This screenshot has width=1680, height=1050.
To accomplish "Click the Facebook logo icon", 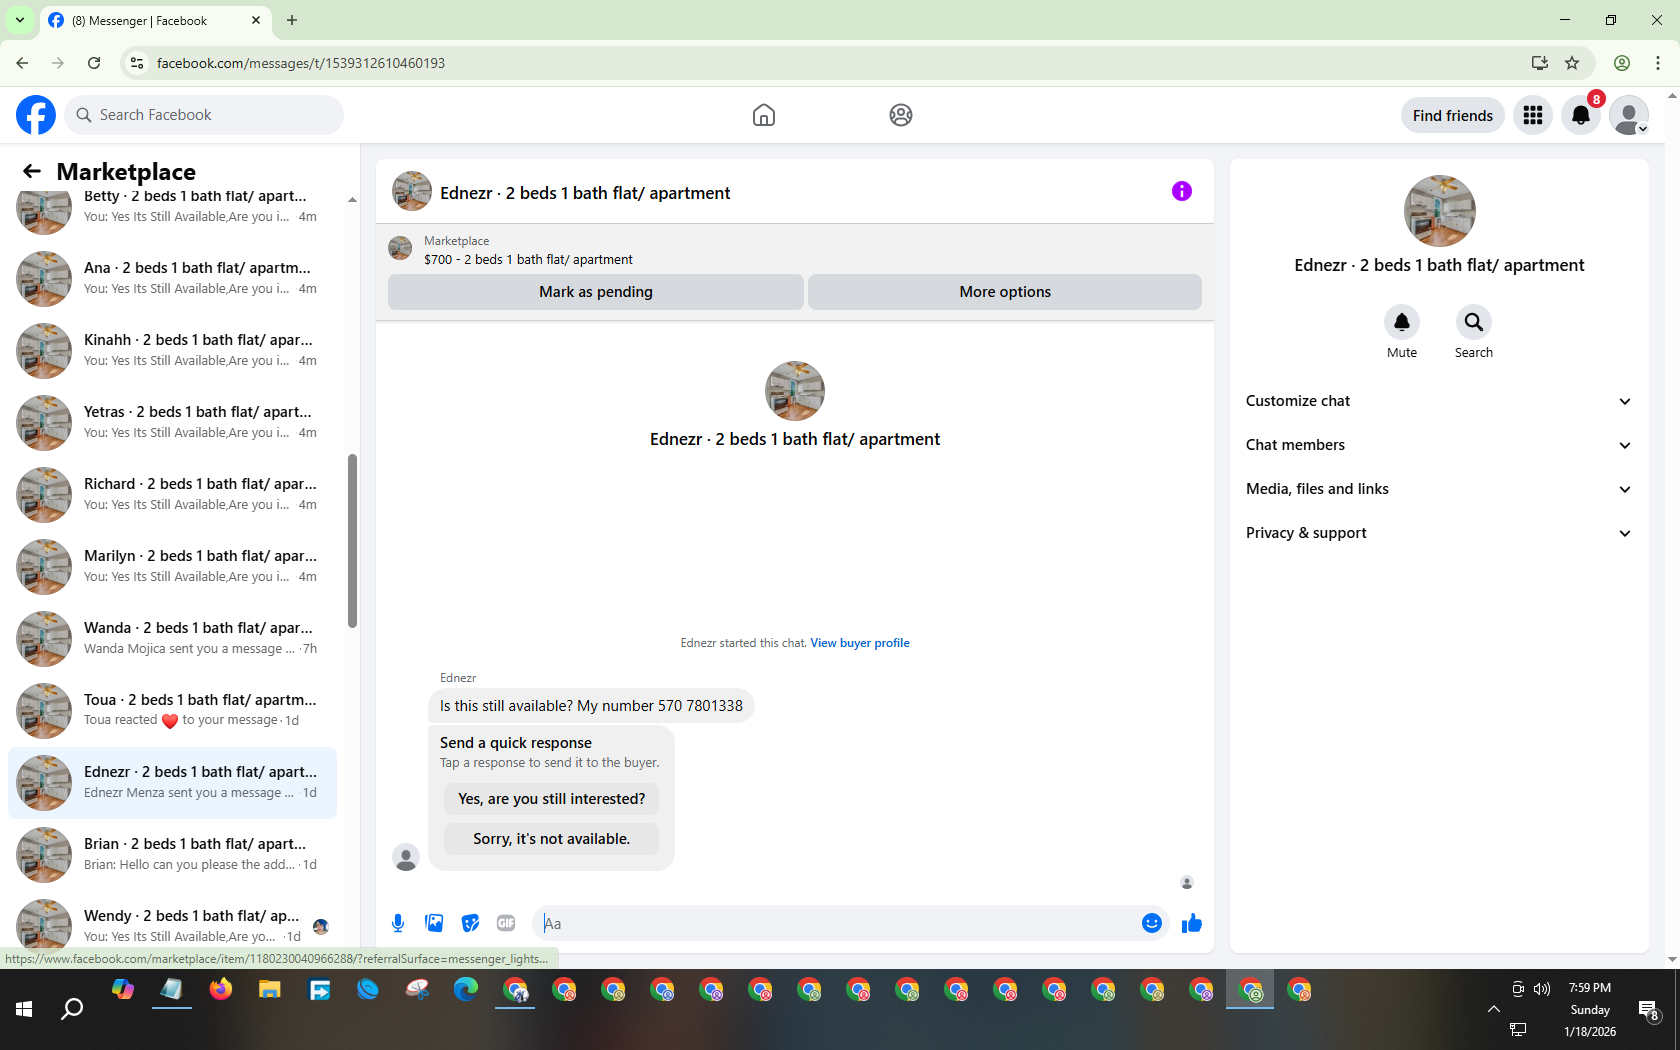I will [x=36, y=115].
